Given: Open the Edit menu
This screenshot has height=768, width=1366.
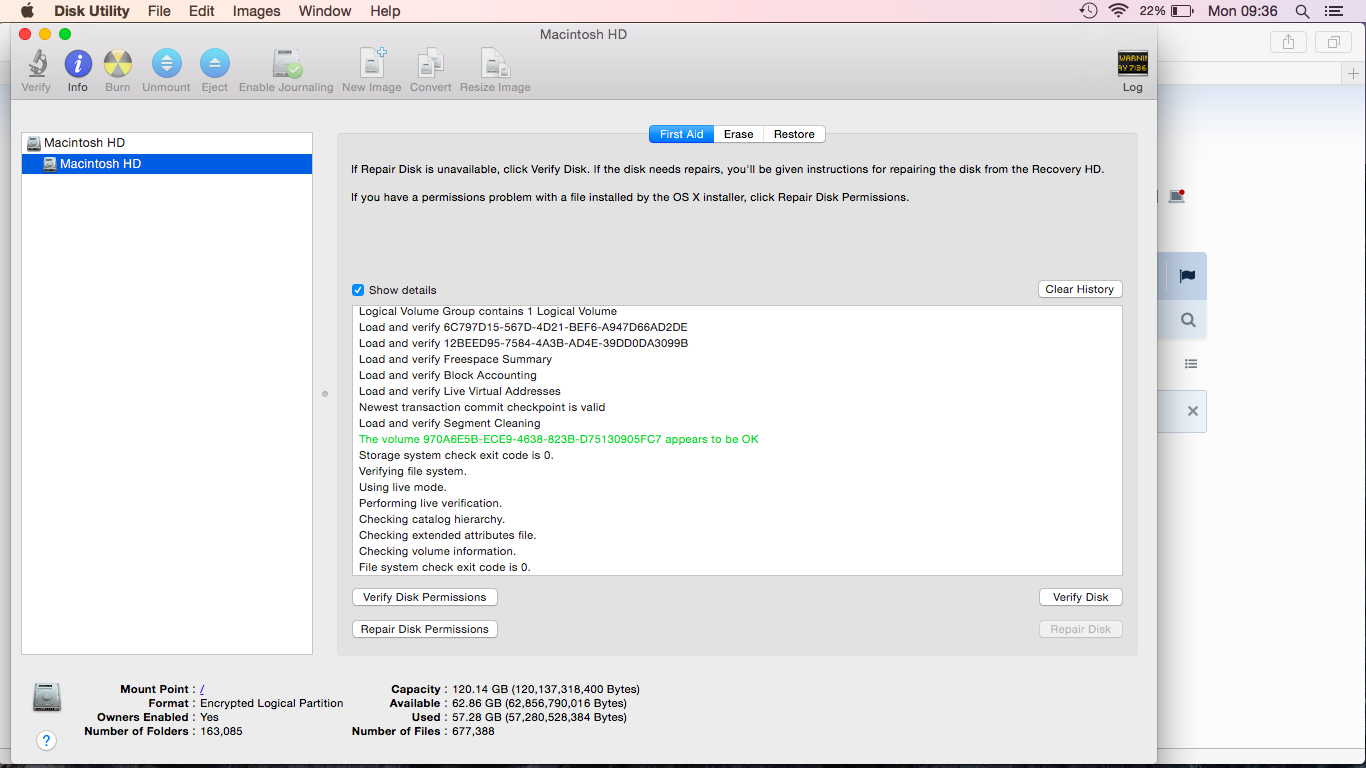Looking at the screenshot, I should tap(202, 11).
